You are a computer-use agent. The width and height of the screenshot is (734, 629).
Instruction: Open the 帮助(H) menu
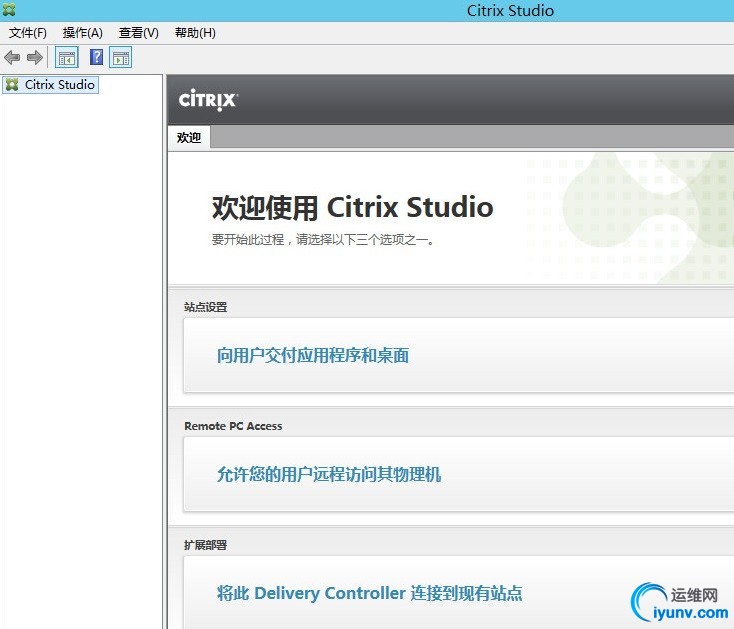click(x=195, y=33)
